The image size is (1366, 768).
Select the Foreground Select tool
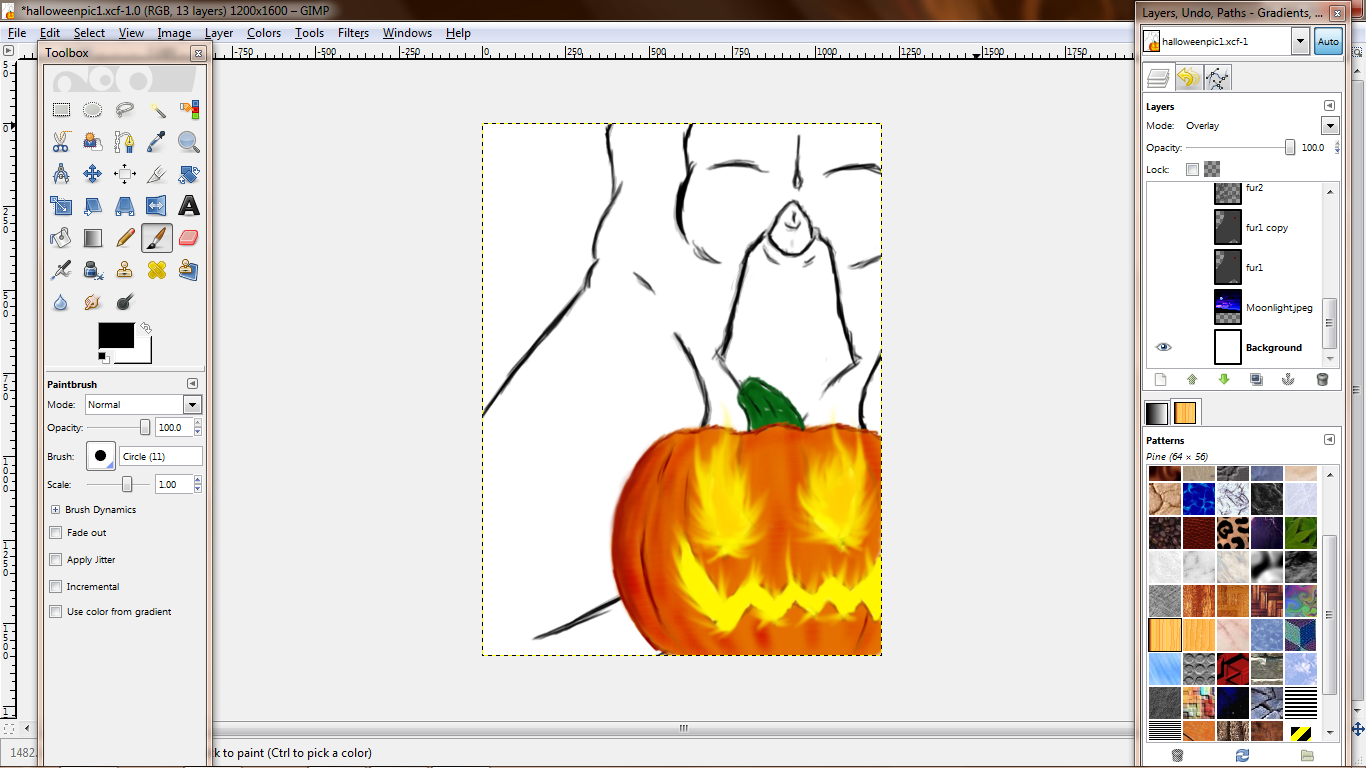(x=93, y=142)
